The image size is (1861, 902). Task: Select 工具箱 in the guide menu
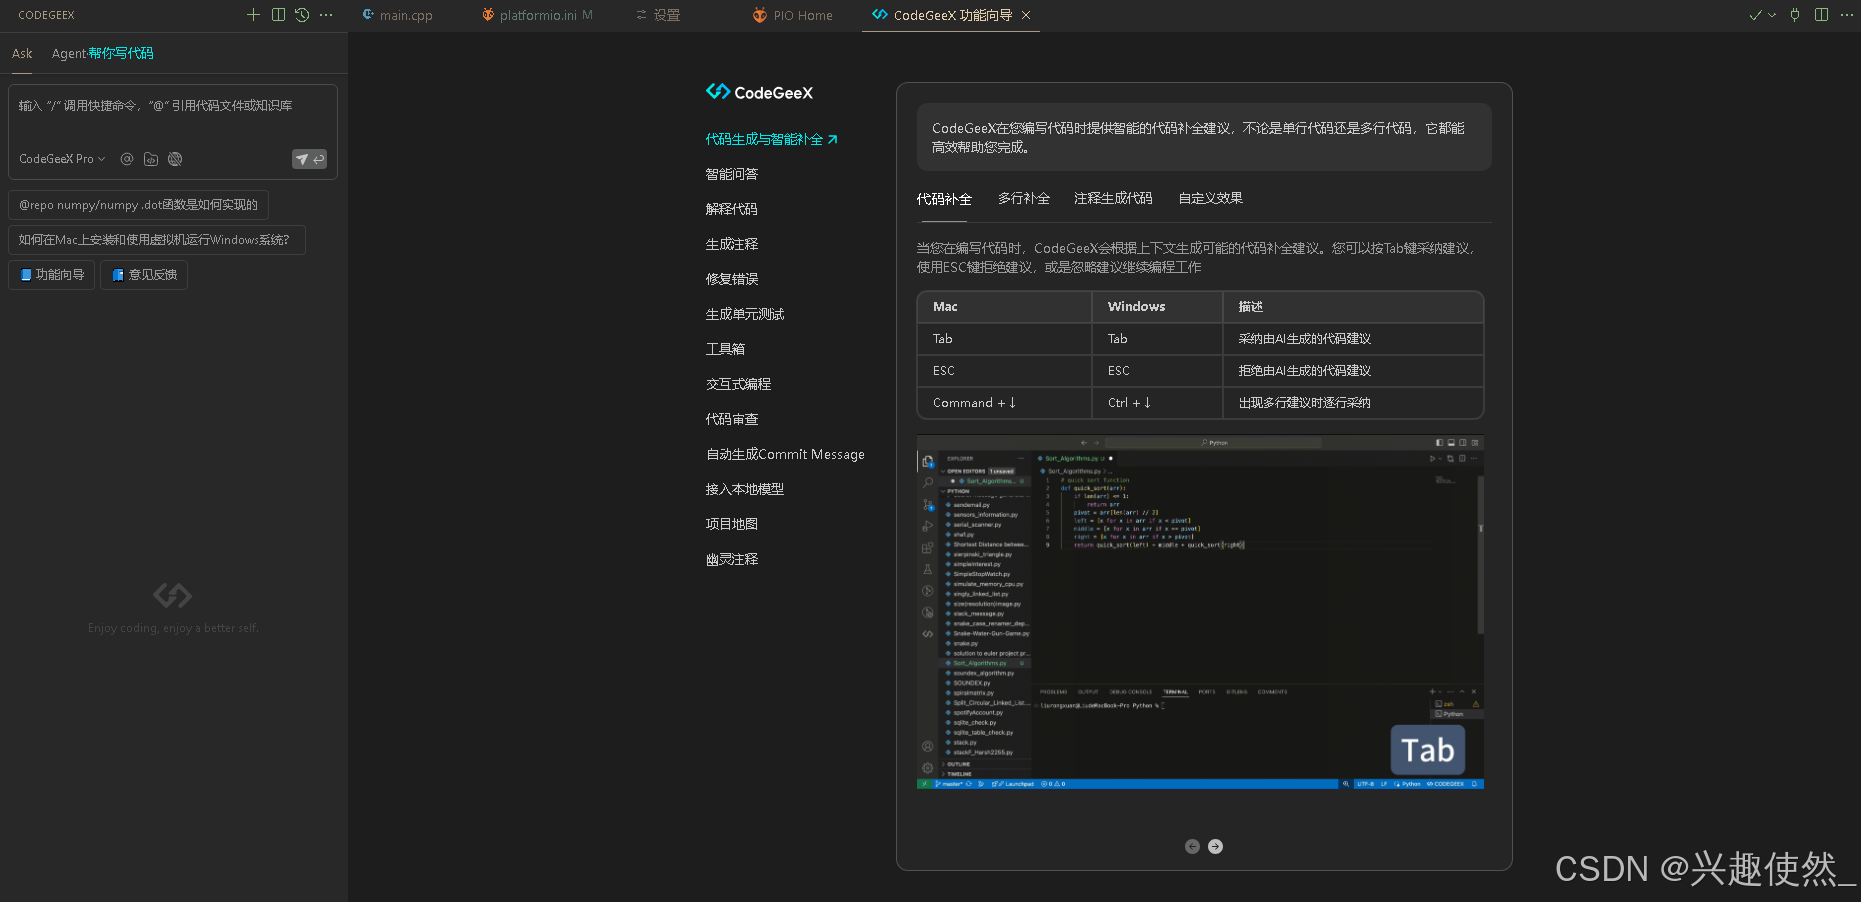725,349
